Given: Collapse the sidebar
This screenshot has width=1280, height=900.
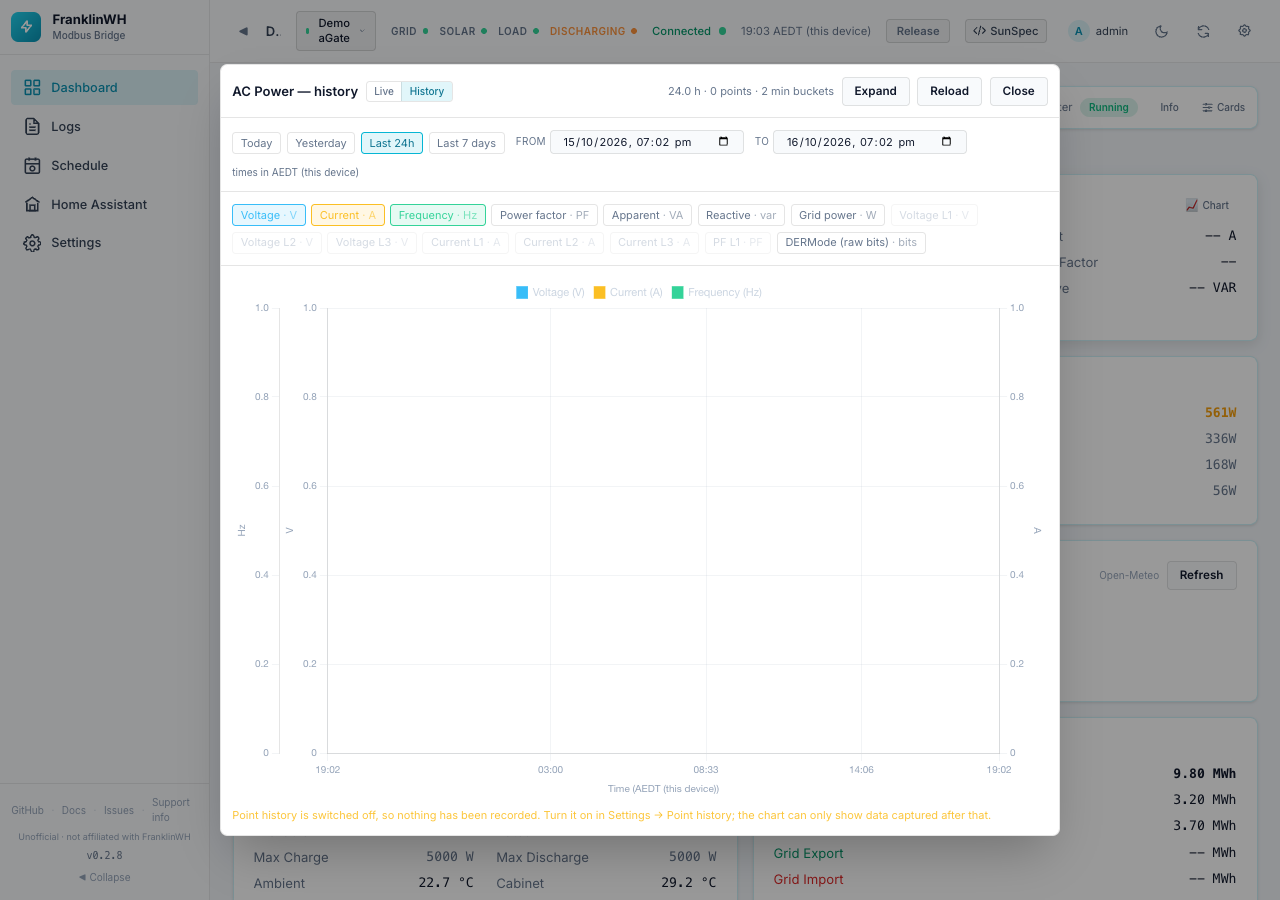Looking at the screenshot, I should 104,877.
